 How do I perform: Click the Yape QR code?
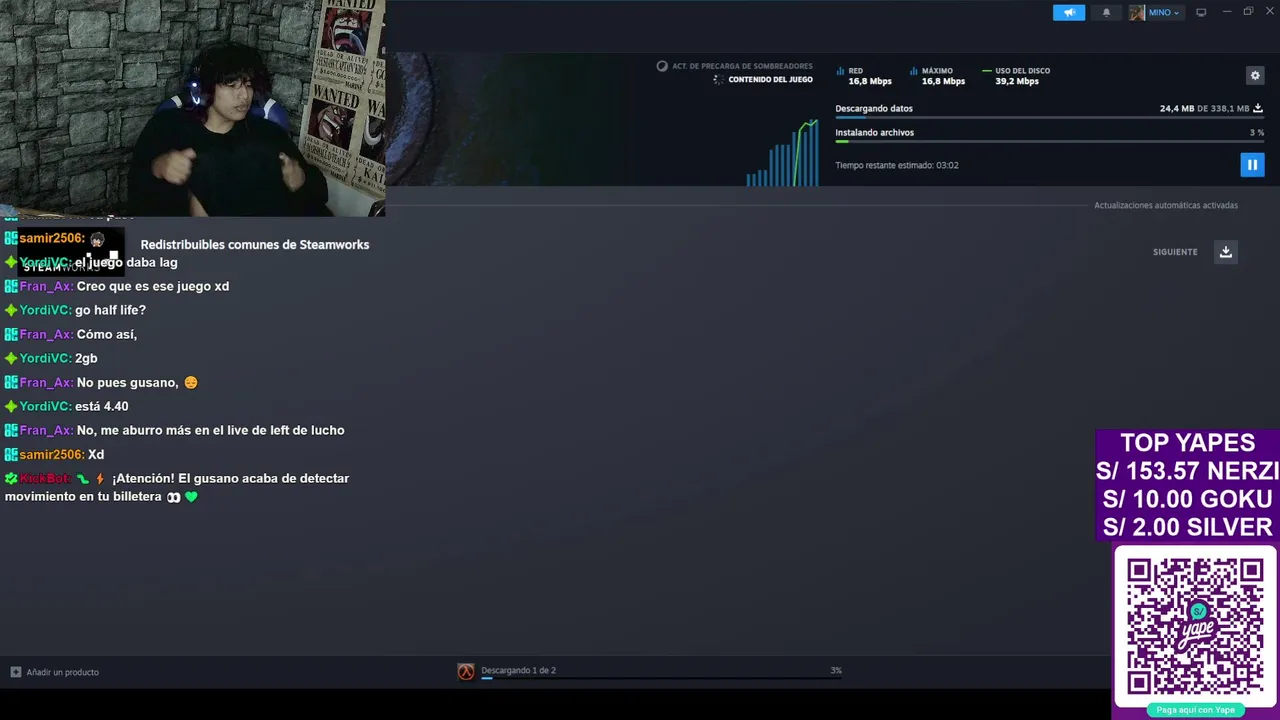coord(1195,627)
